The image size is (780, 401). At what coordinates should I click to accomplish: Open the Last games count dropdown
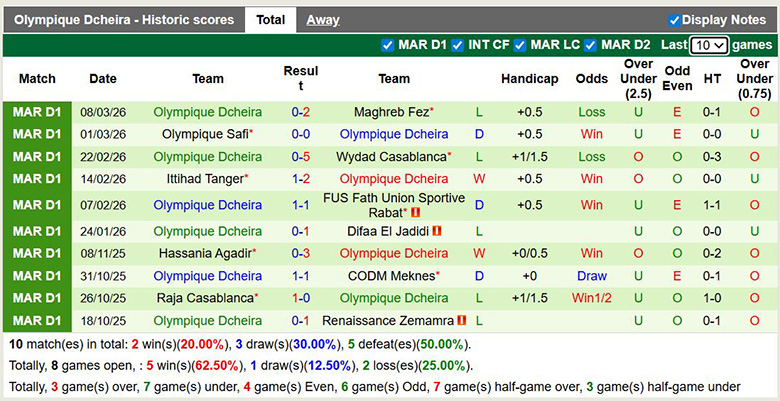[x=709, y=45]
